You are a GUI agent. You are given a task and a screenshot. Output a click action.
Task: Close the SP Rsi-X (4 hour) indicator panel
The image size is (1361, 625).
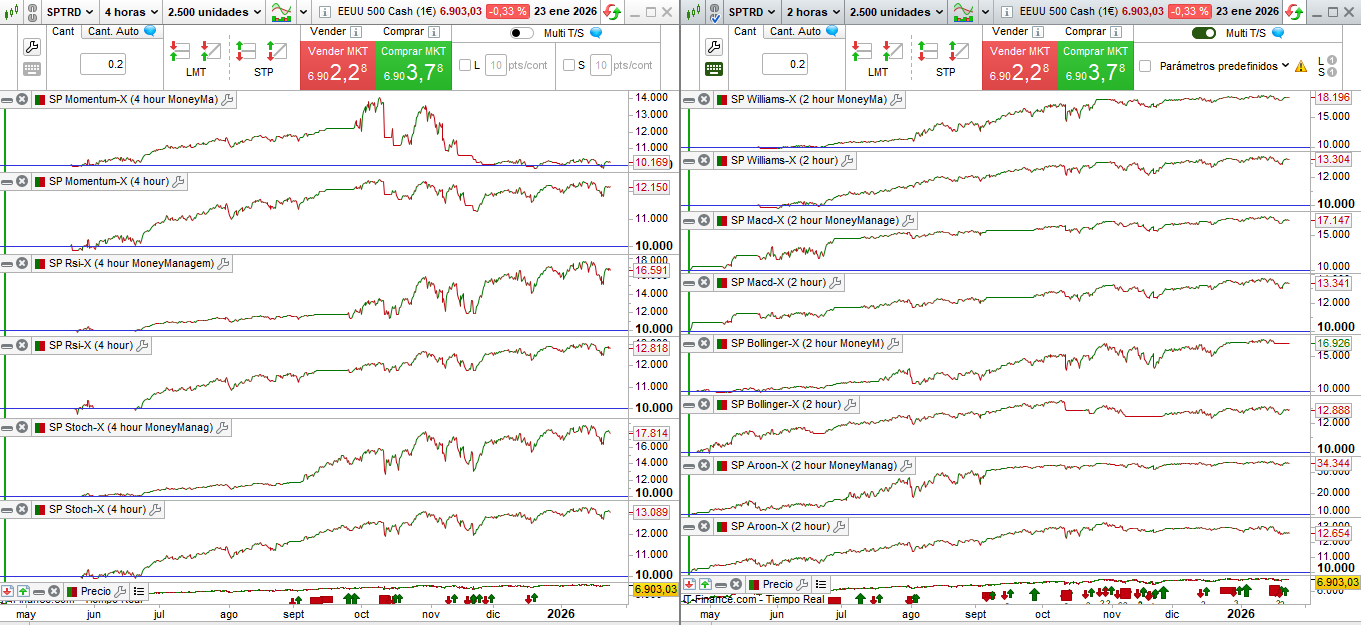pos(22,346)
